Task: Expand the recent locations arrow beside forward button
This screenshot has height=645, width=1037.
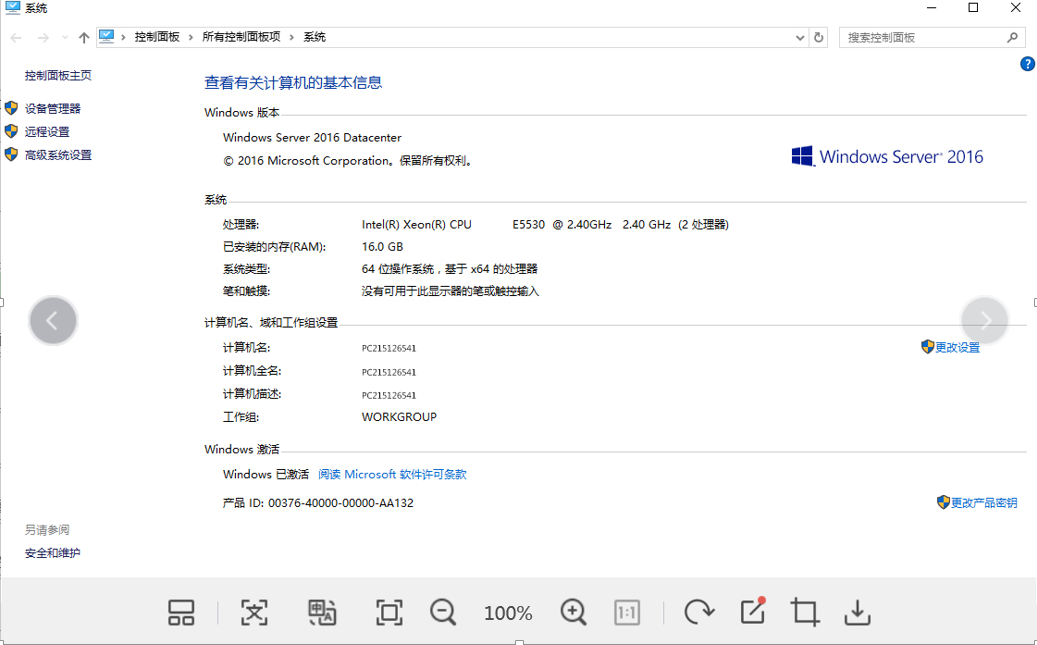Action: pyautogui.click(x=65, y=38)
